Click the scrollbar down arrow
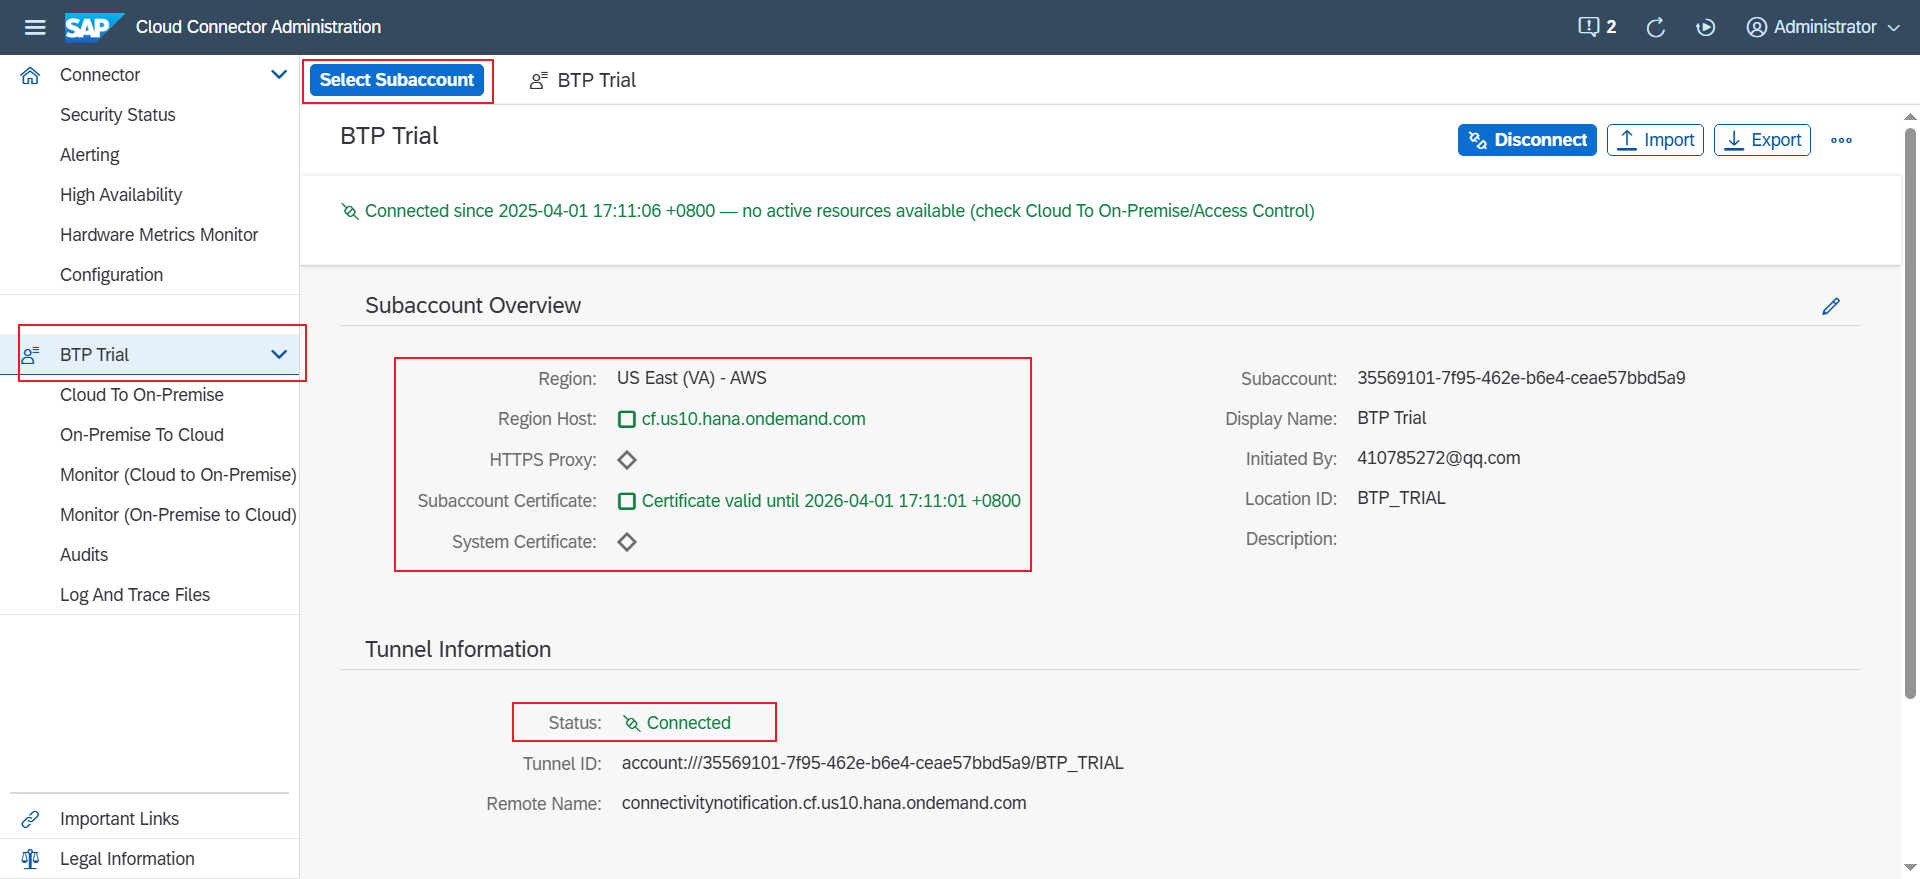1920x879 pixels. point(1910,867)
